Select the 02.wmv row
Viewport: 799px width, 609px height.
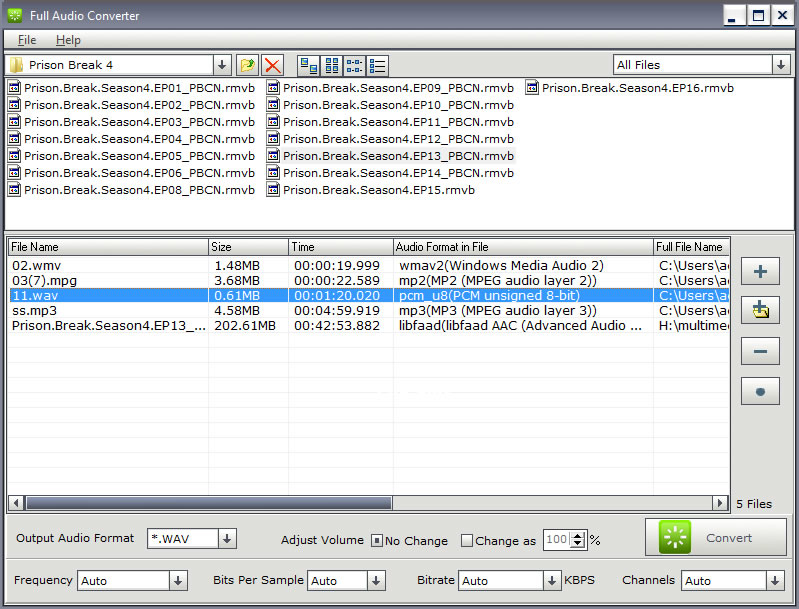click(369, 266)
